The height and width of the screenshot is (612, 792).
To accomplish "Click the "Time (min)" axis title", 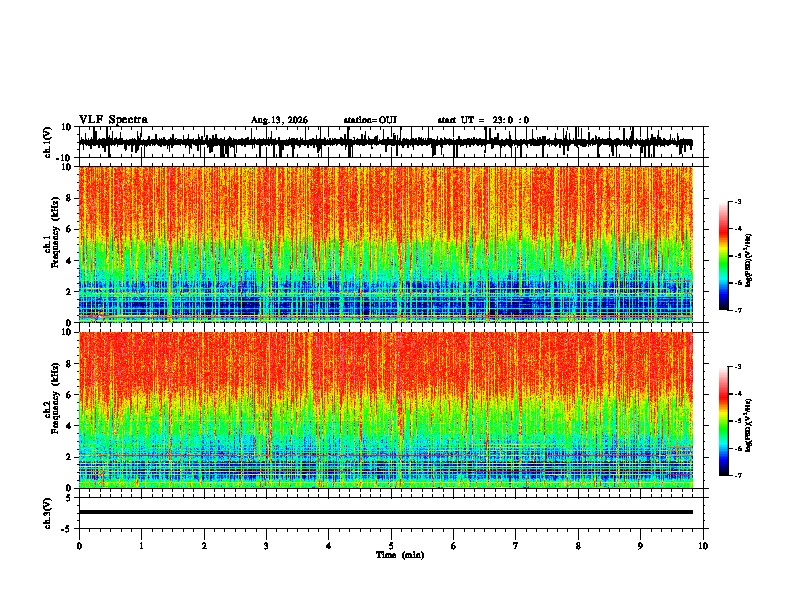I will [x=400, y=555].
